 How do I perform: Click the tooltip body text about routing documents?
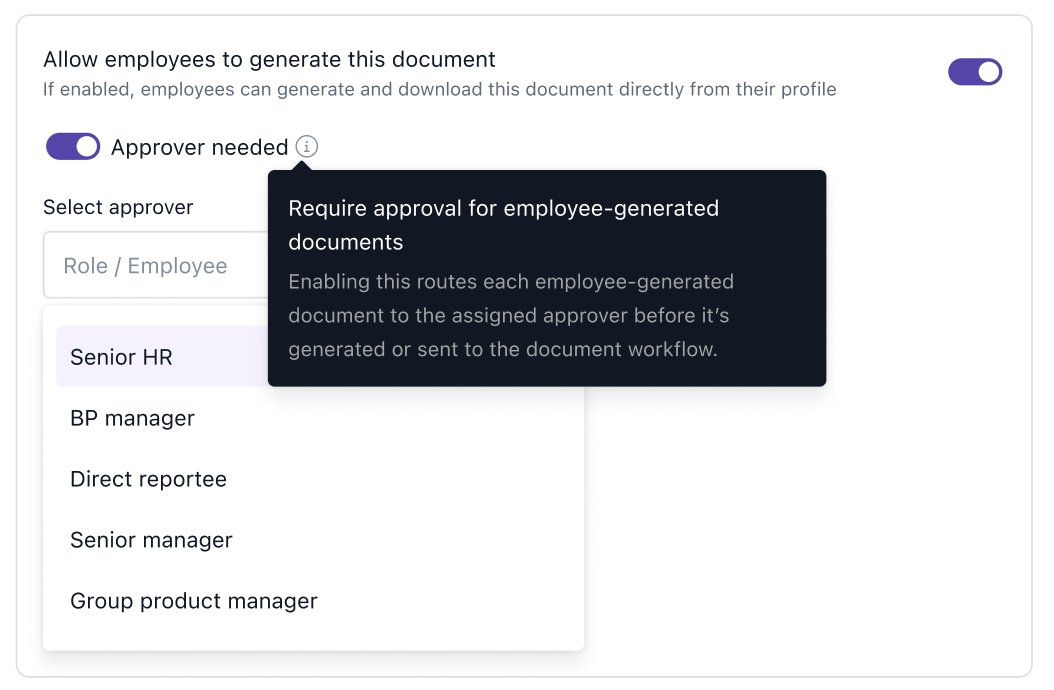click(511, 316)
